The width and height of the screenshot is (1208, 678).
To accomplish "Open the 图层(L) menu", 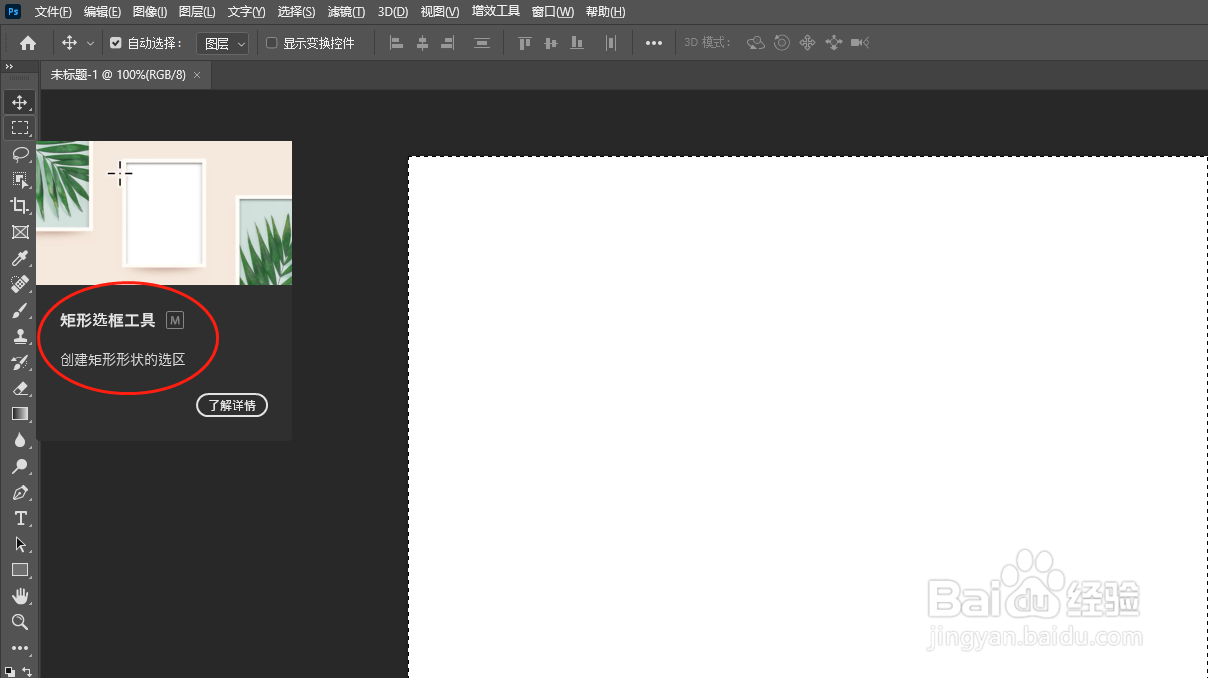I will tap(197, 11).
